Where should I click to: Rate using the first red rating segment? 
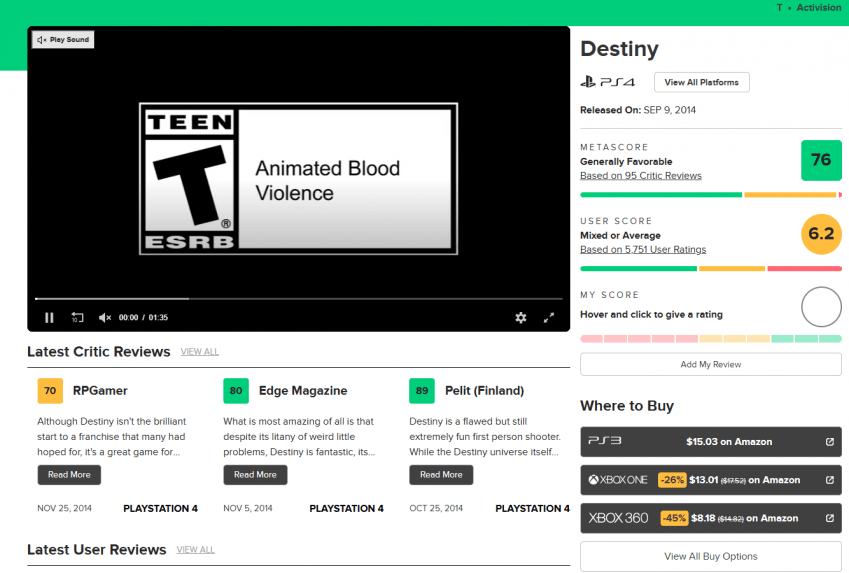pyautogui.click(x=591, y=338)
